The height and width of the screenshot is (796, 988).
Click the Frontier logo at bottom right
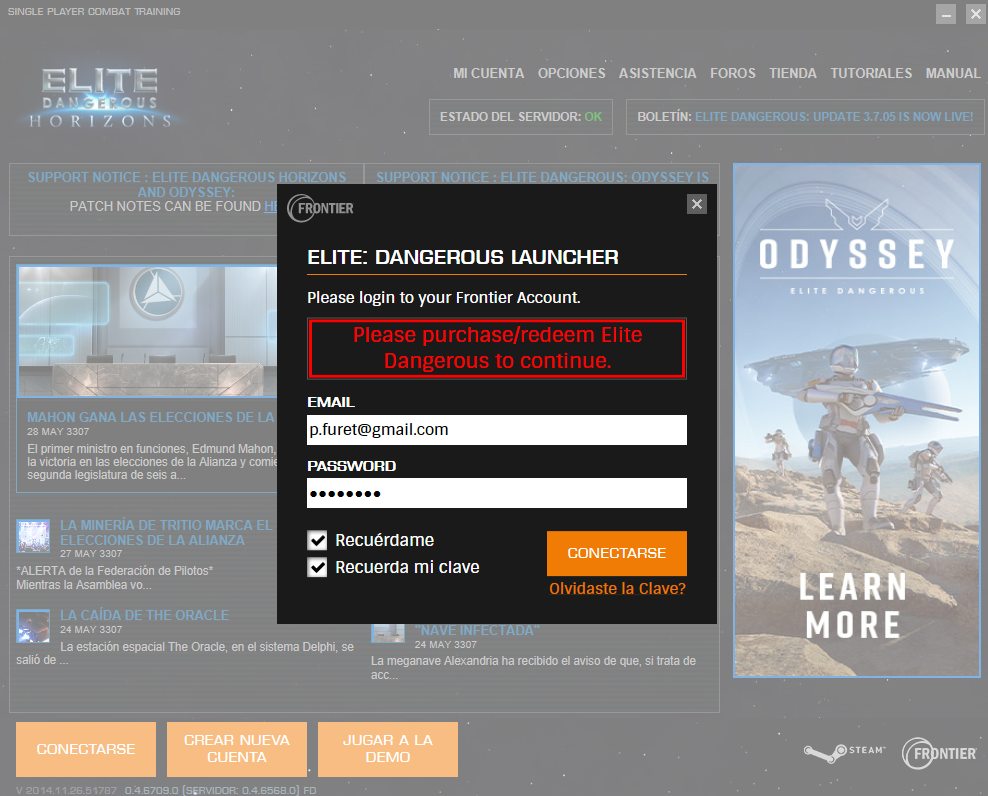pos(939,753)
